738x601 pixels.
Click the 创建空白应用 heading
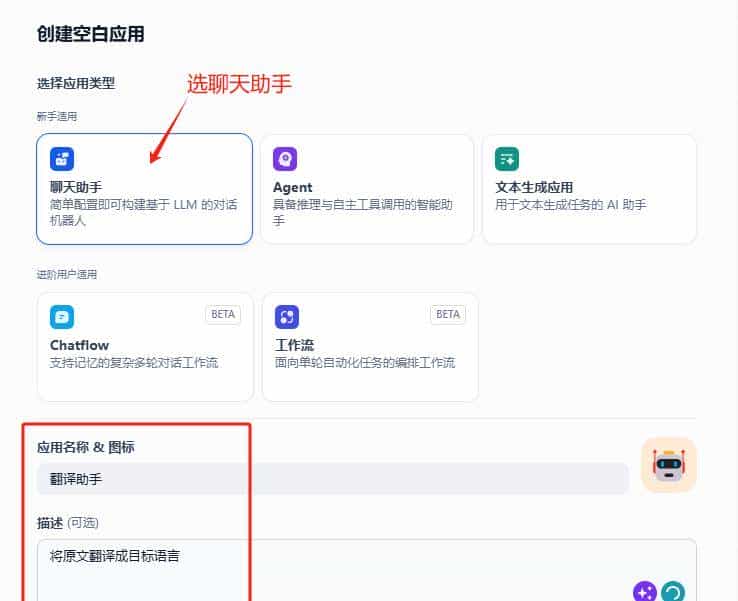[91, 34]
